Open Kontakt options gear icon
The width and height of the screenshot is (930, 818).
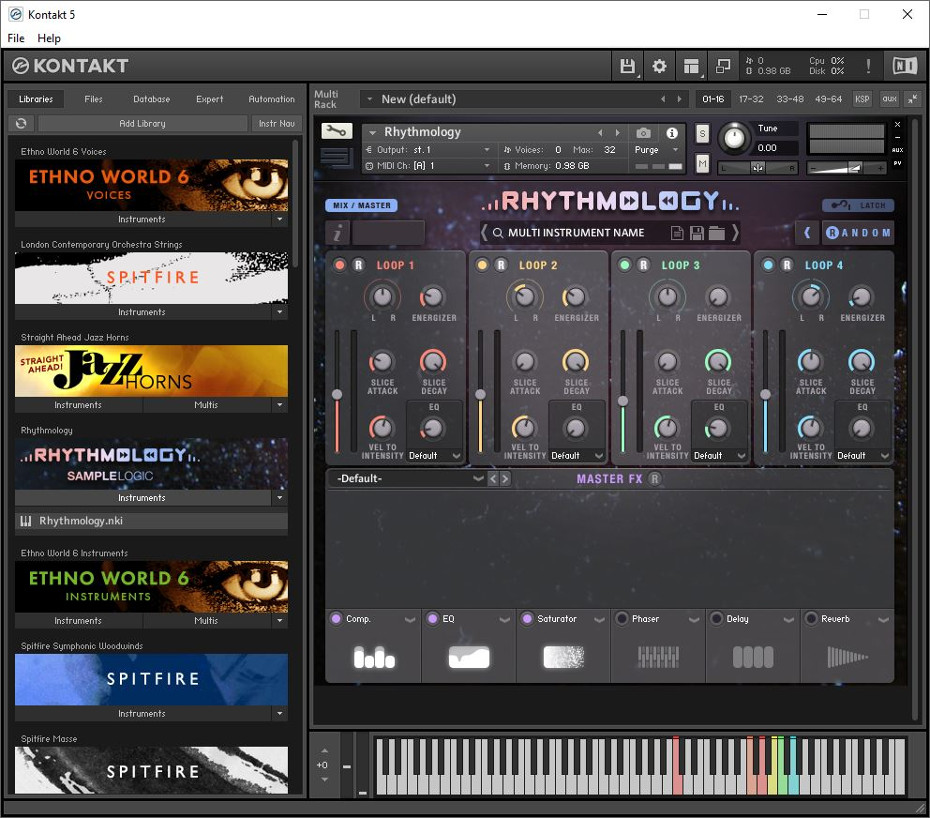click(x=659, y=66)
